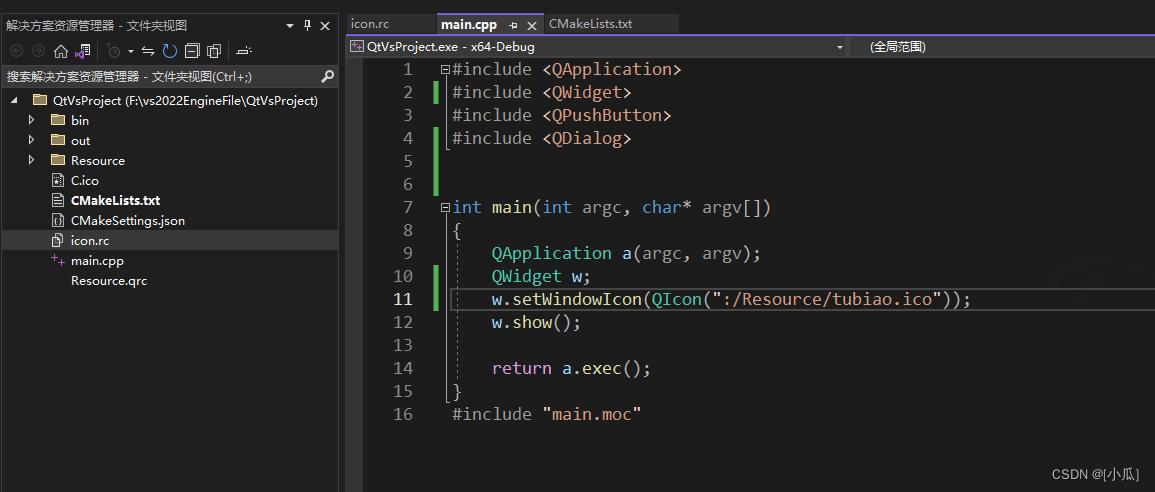This screenshot has height=492, width=1155.
Task: Collapse the main function at line 7
Action: 444,208
